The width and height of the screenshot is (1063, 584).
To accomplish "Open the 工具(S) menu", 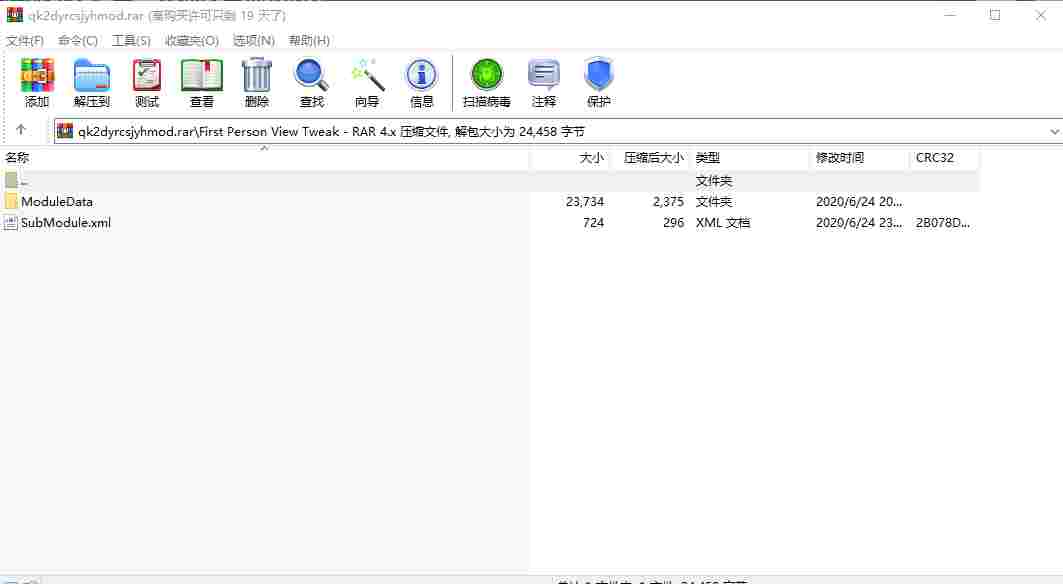I will point(132,41).
